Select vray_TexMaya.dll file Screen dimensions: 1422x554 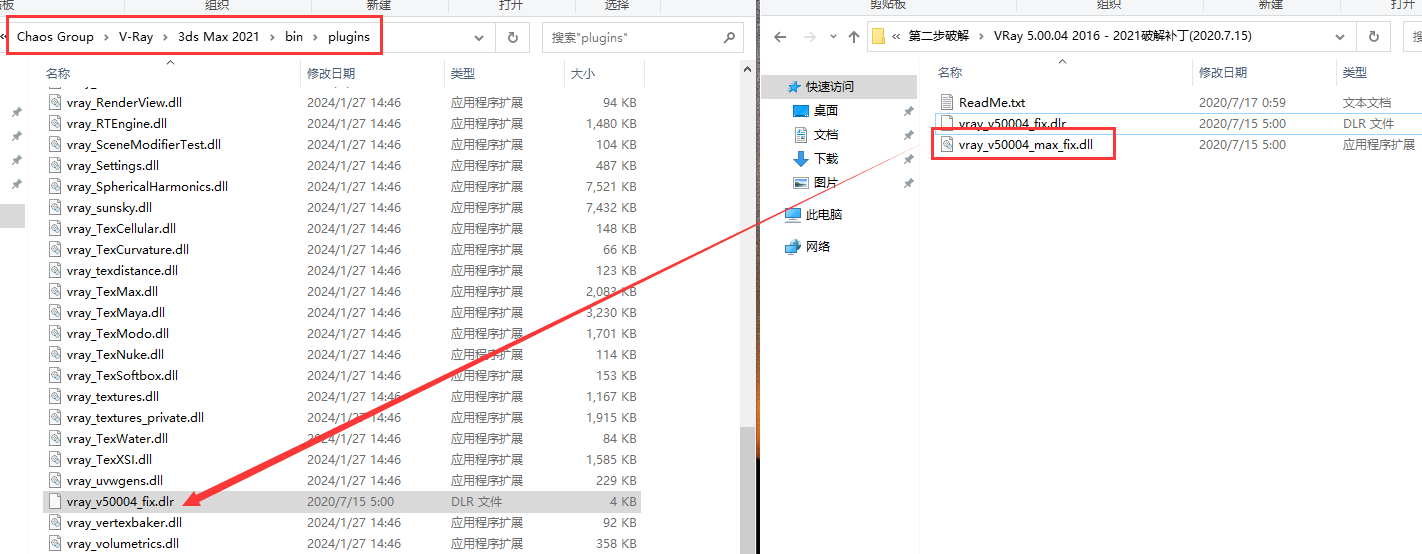click(x=342, y=312)
